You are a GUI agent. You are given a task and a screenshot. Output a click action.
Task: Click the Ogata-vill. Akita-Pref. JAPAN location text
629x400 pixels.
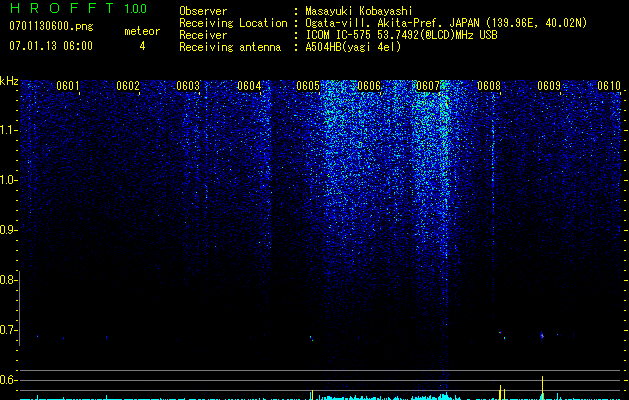click(x=446, y=23)
